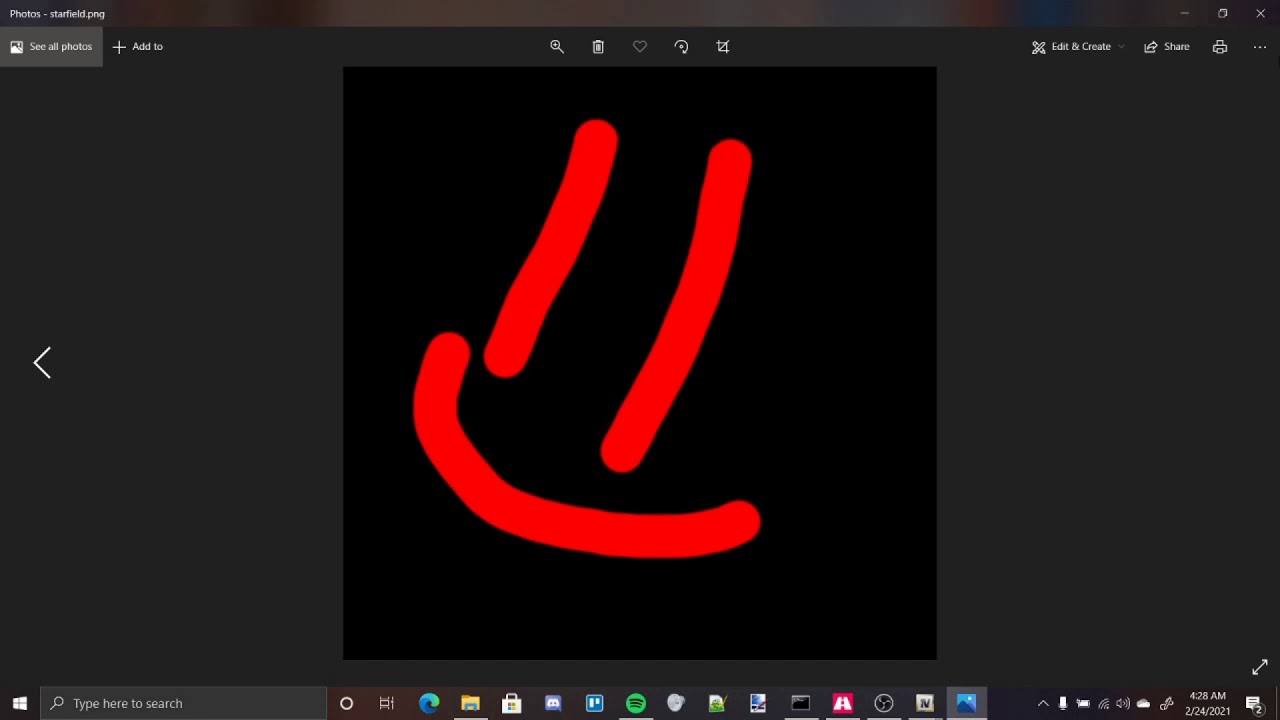Open Microsoft Store from taskbar
The height and width of the screenshot is (720, 1280).
(511, 703)
